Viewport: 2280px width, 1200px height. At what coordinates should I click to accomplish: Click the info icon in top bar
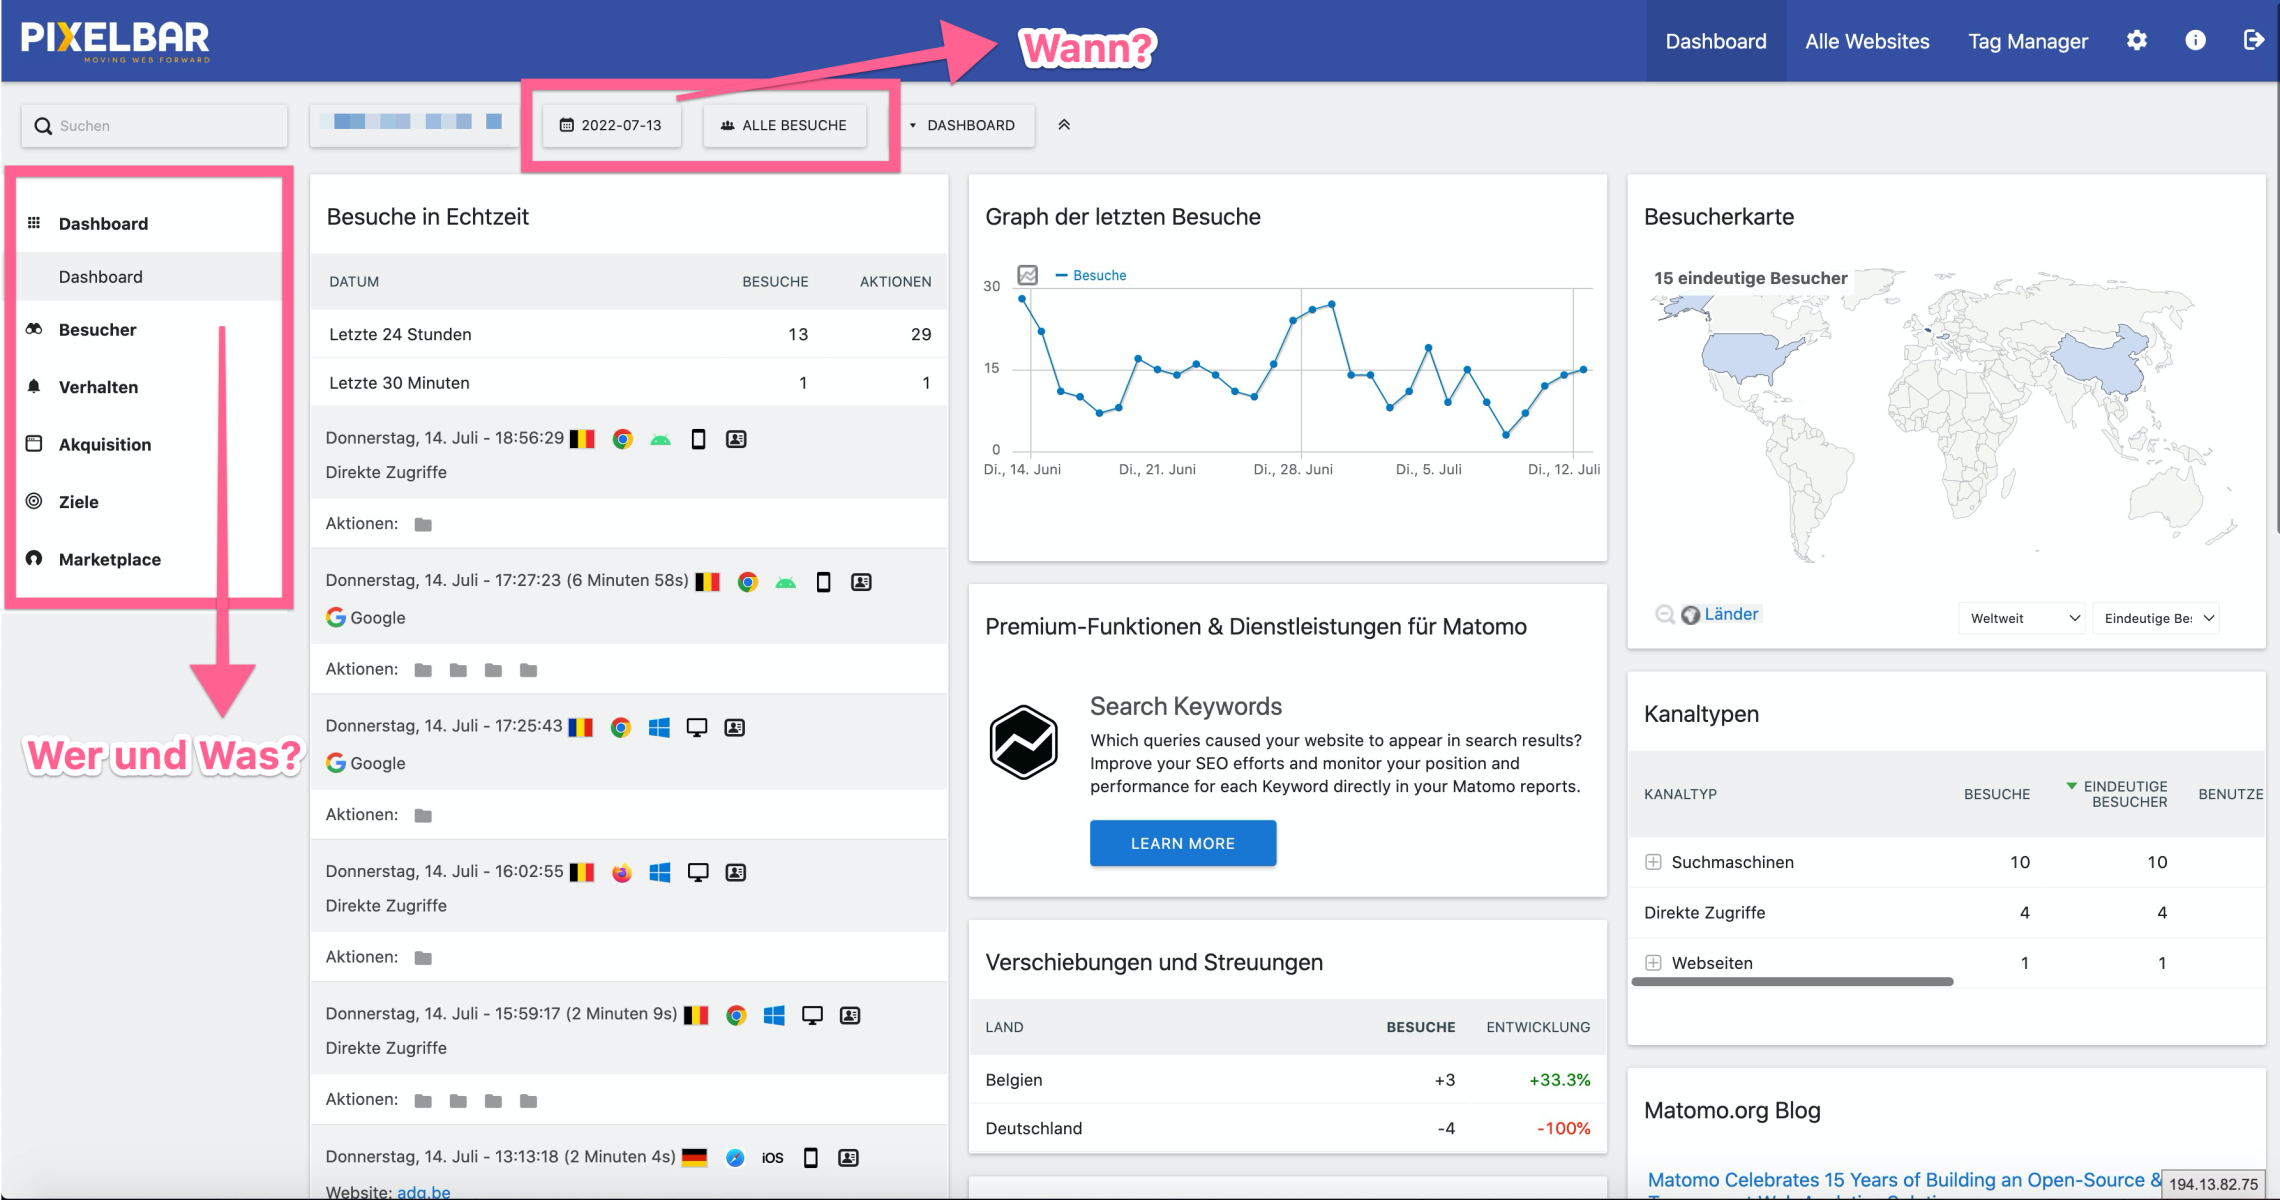(x=2195, y=40)
